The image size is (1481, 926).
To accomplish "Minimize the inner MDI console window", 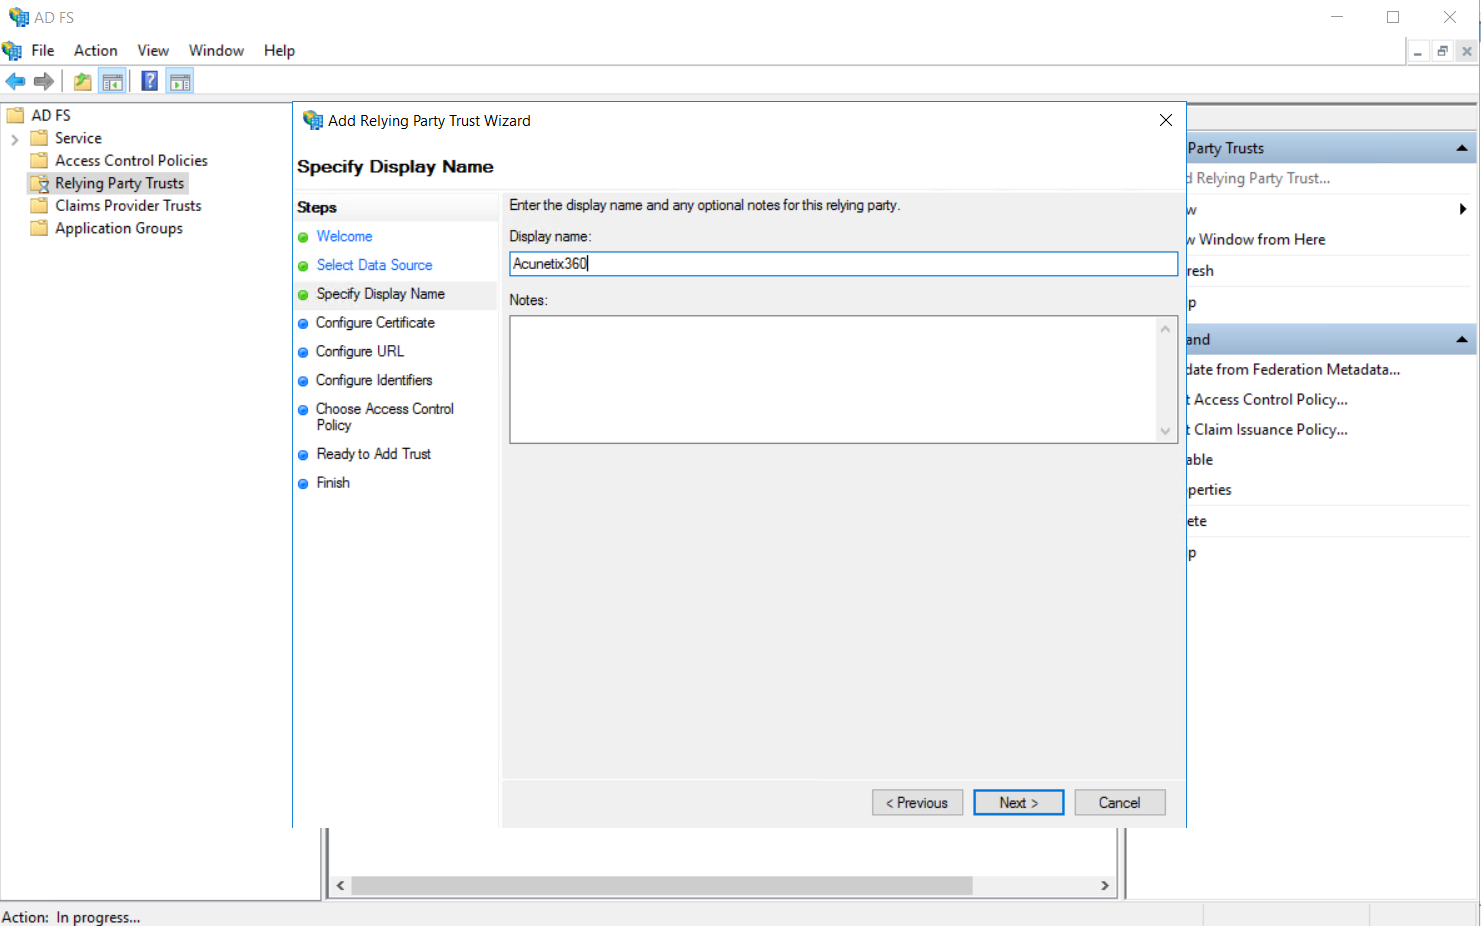I will [x=1418, y=51].
